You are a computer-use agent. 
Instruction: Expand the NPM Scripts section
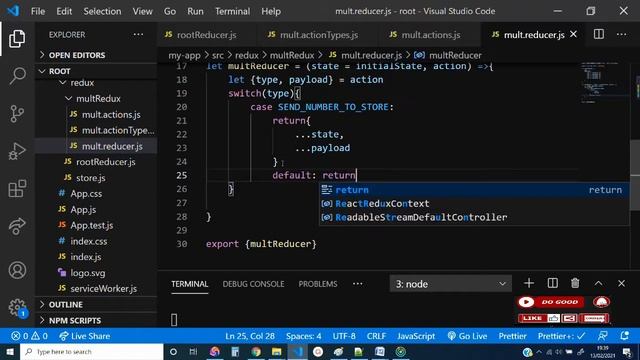tap(75, 320)
